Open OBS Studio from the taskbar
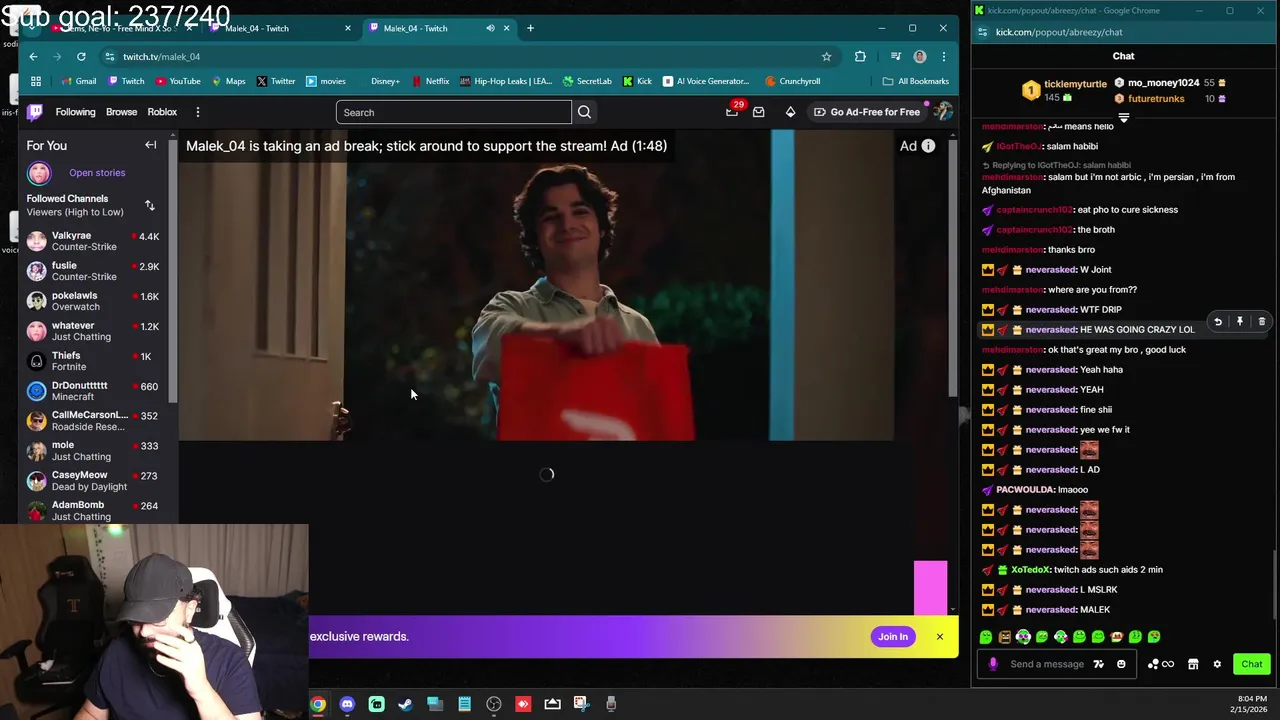Viewport: 1280px width, 720px height. pyautogui.click(x=494, y=704)
